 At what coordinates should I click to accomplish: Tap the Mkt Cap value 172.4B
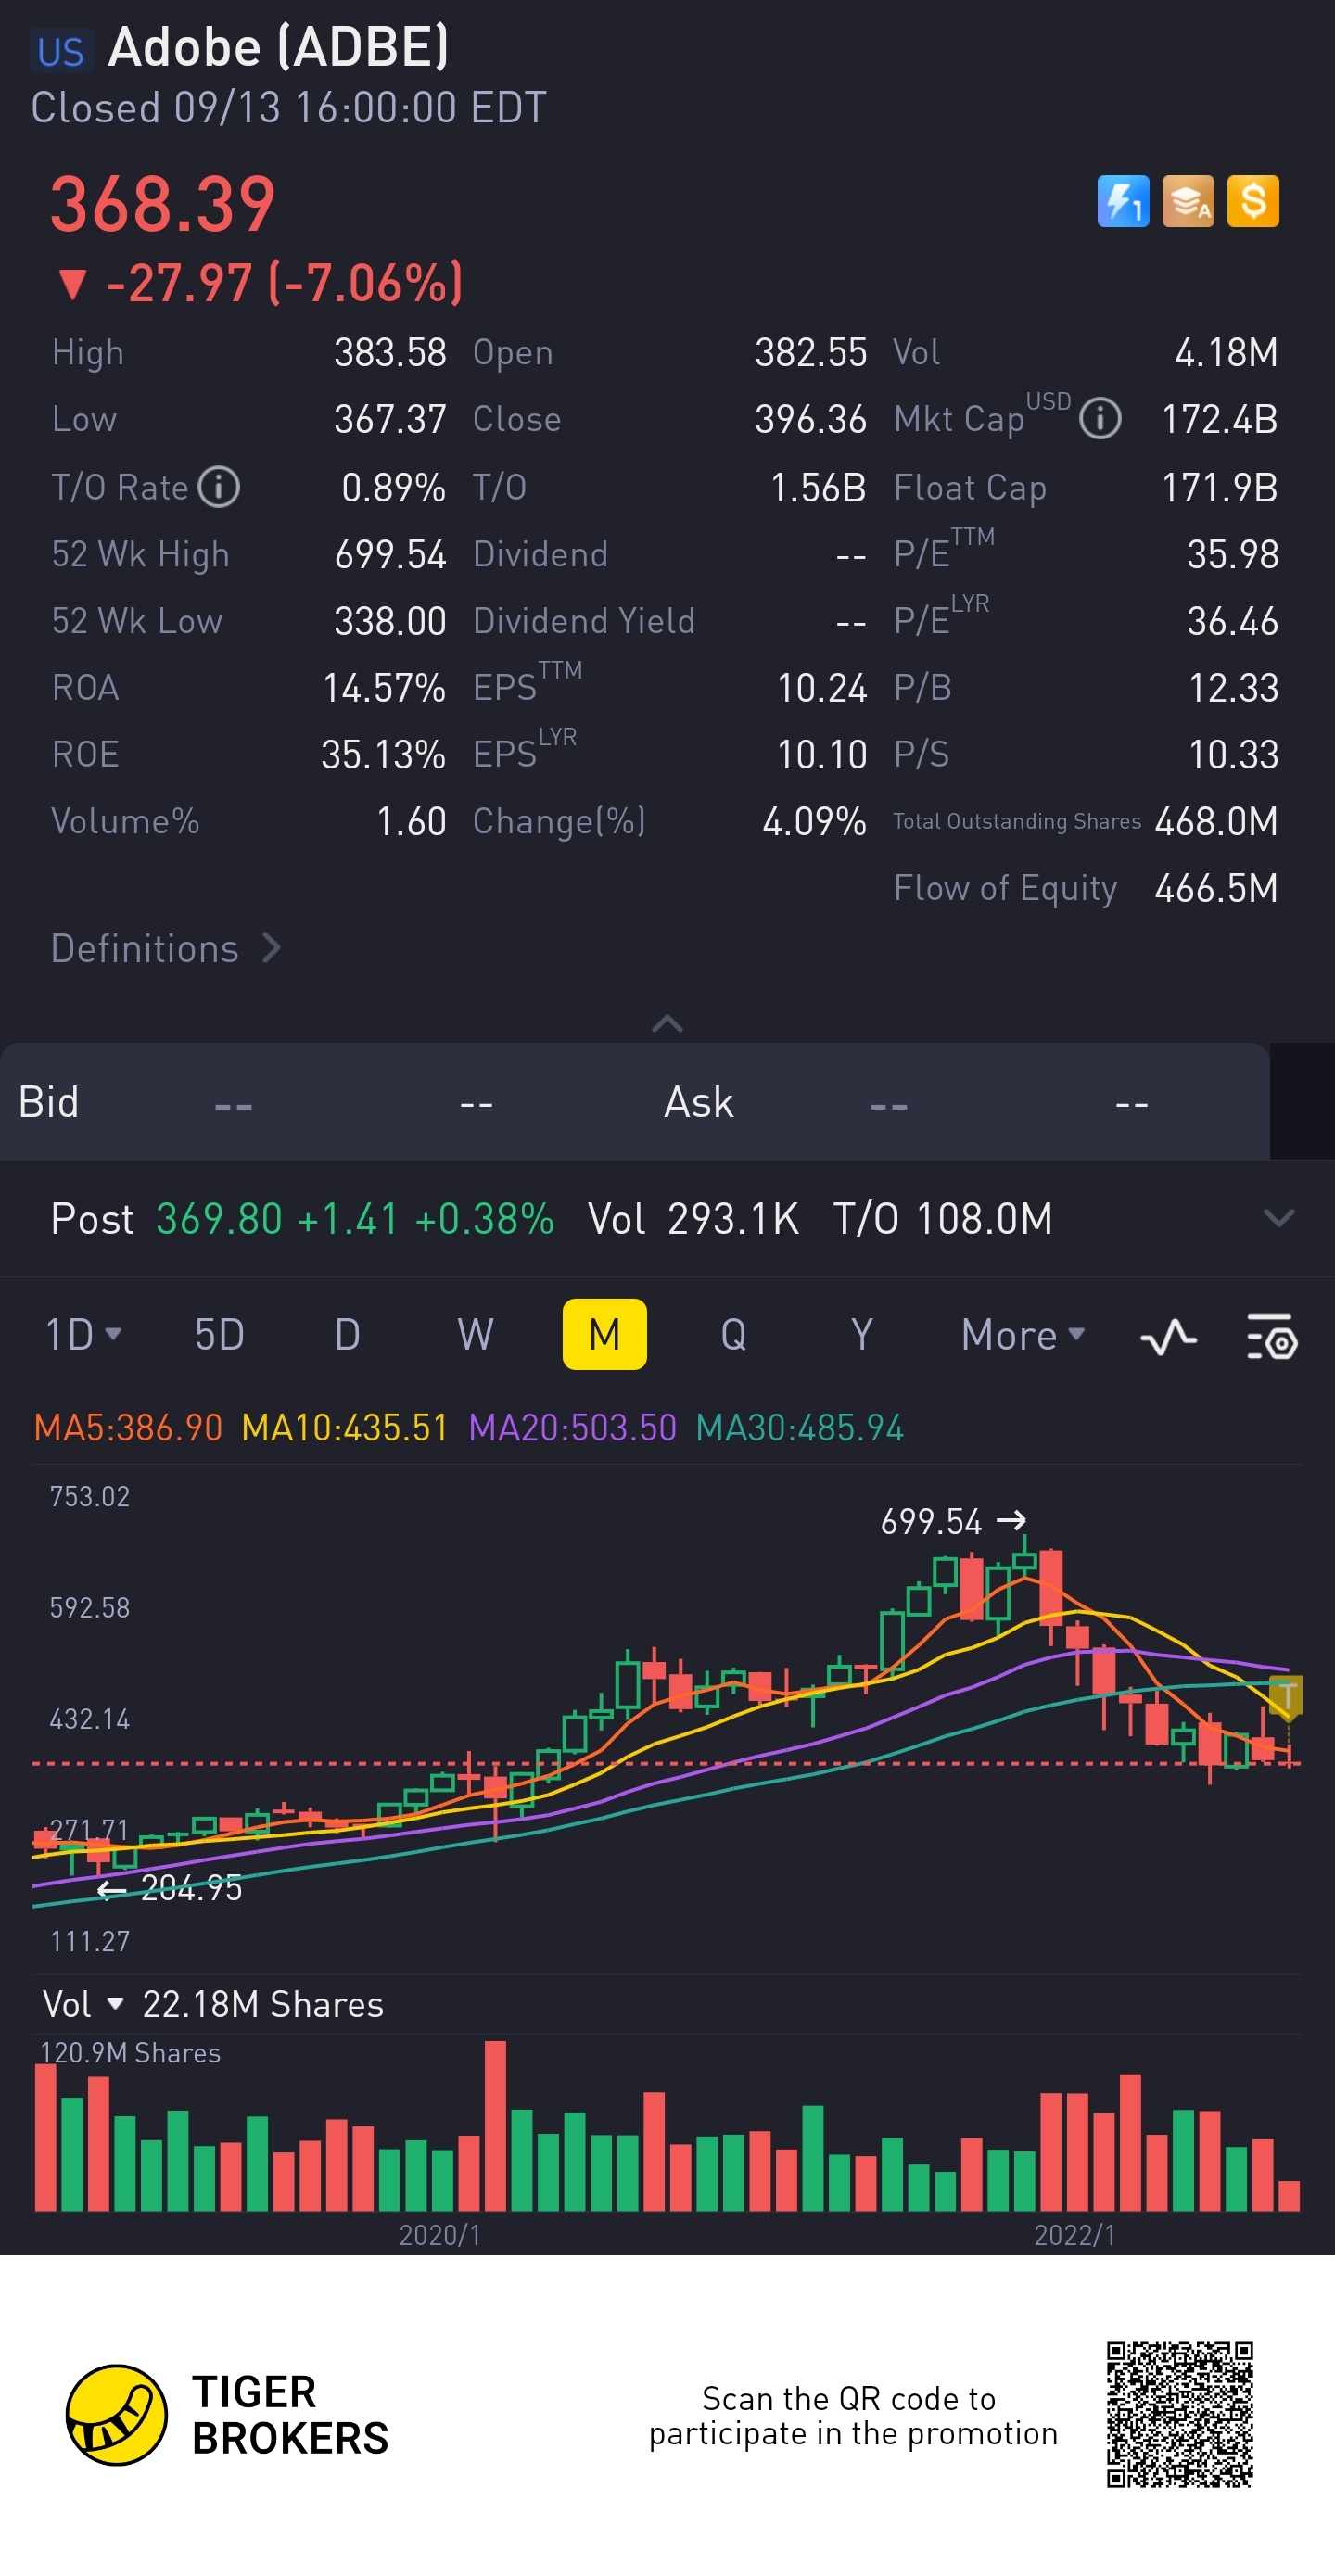[1219, 419]
